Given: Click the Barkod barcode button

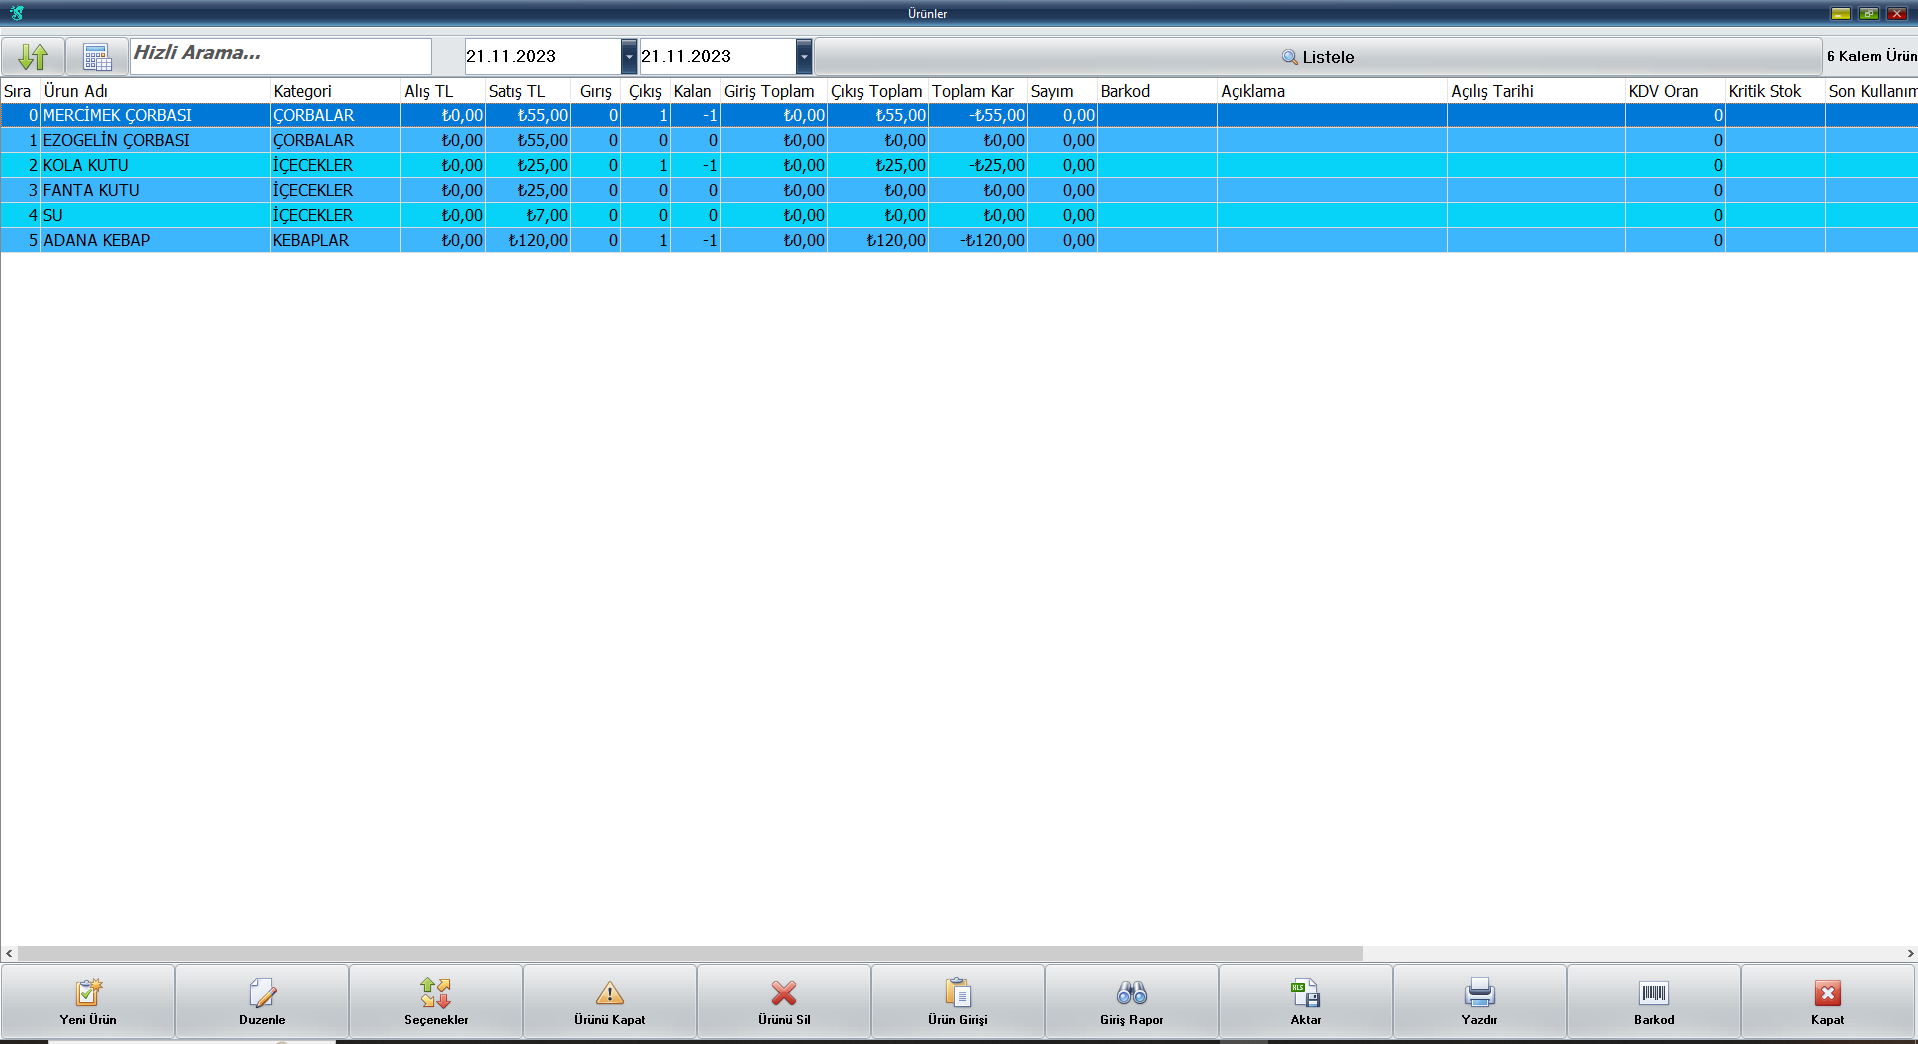Looking at the screenshot, I should point(1654,1002).
